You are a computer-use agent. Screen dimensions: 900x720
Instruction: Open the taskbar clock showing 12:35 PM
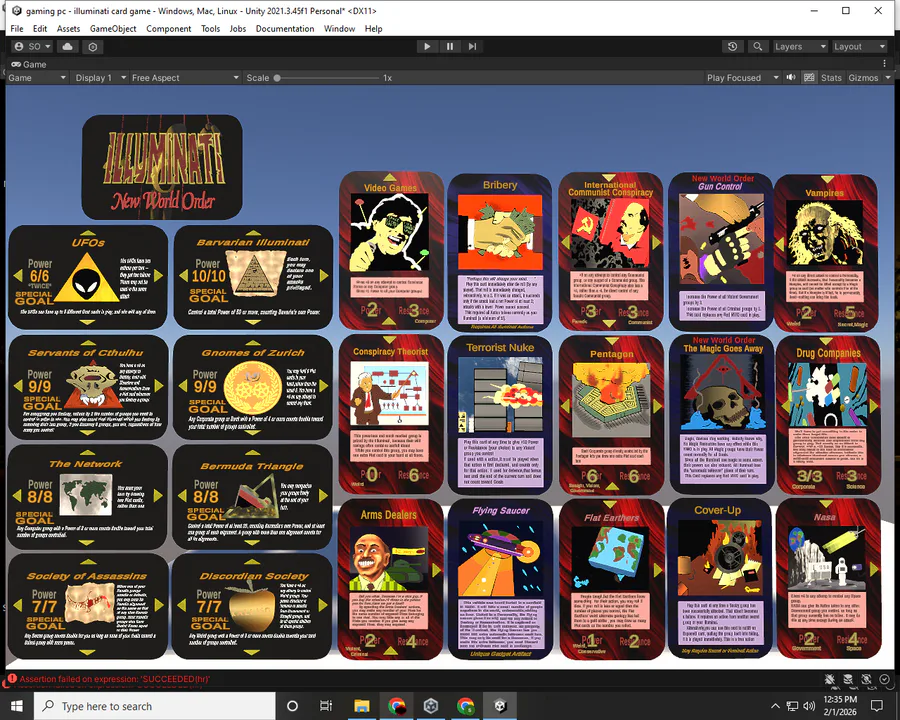[840, 706]
